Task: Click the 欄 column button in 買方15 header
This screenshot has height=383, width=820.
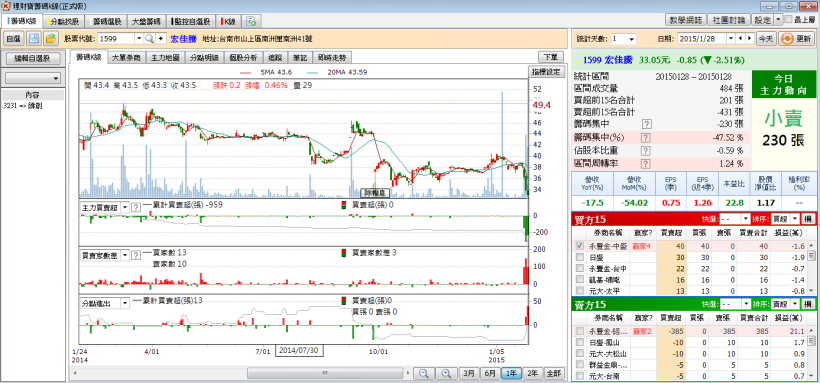Action: click(x=808, y=219)
